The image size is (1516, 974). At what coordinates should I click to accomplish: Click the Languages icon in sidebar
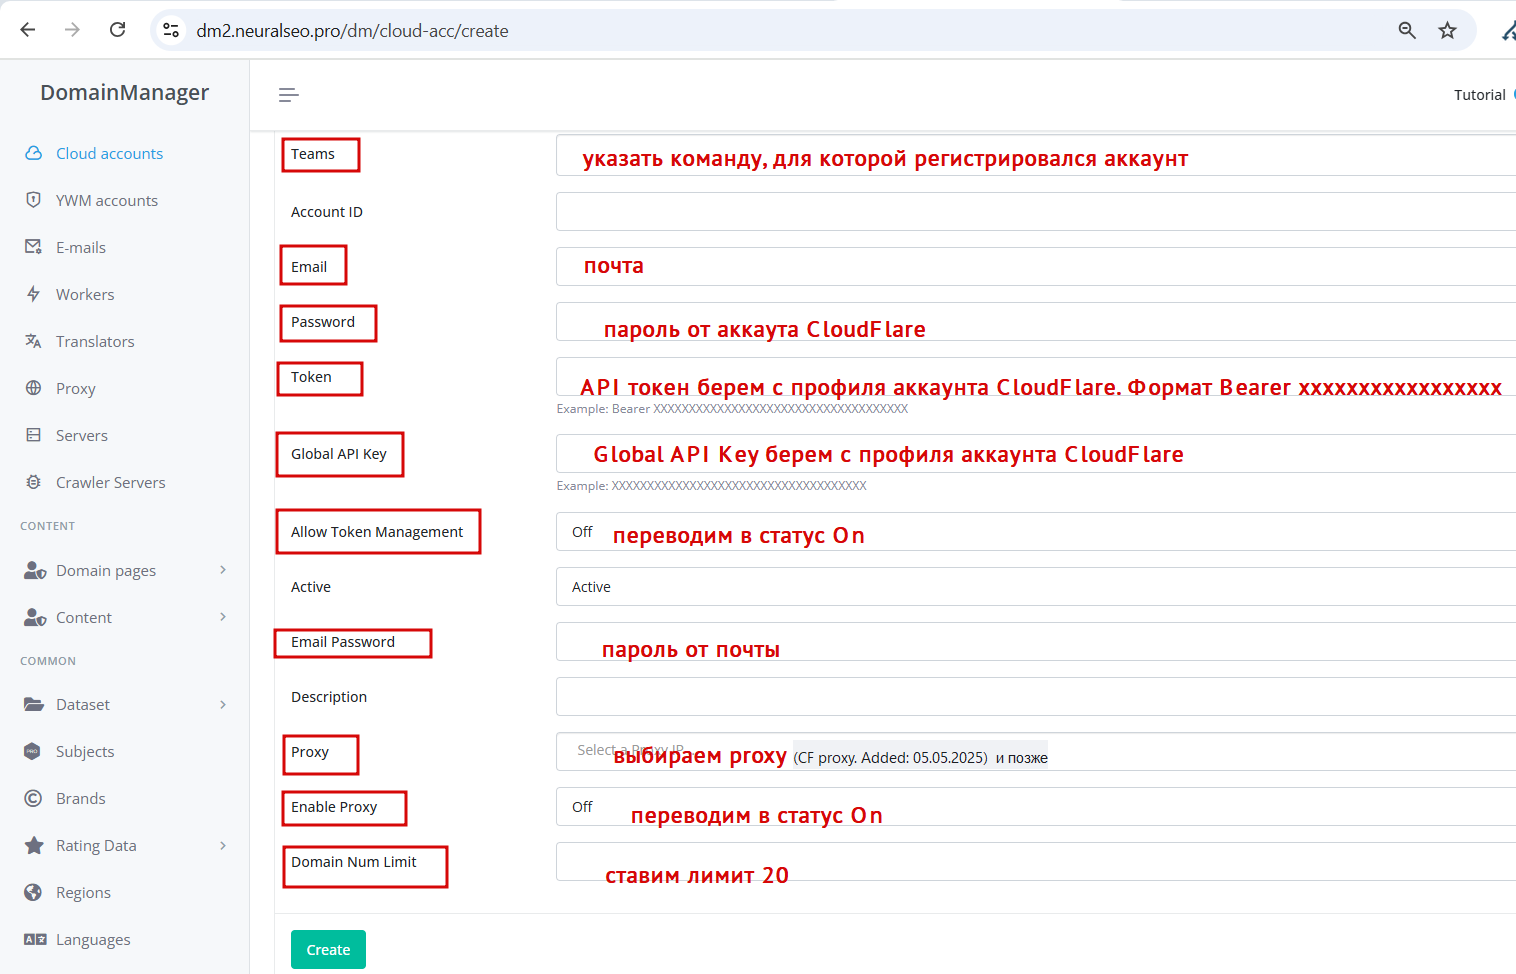click(35, 939)
